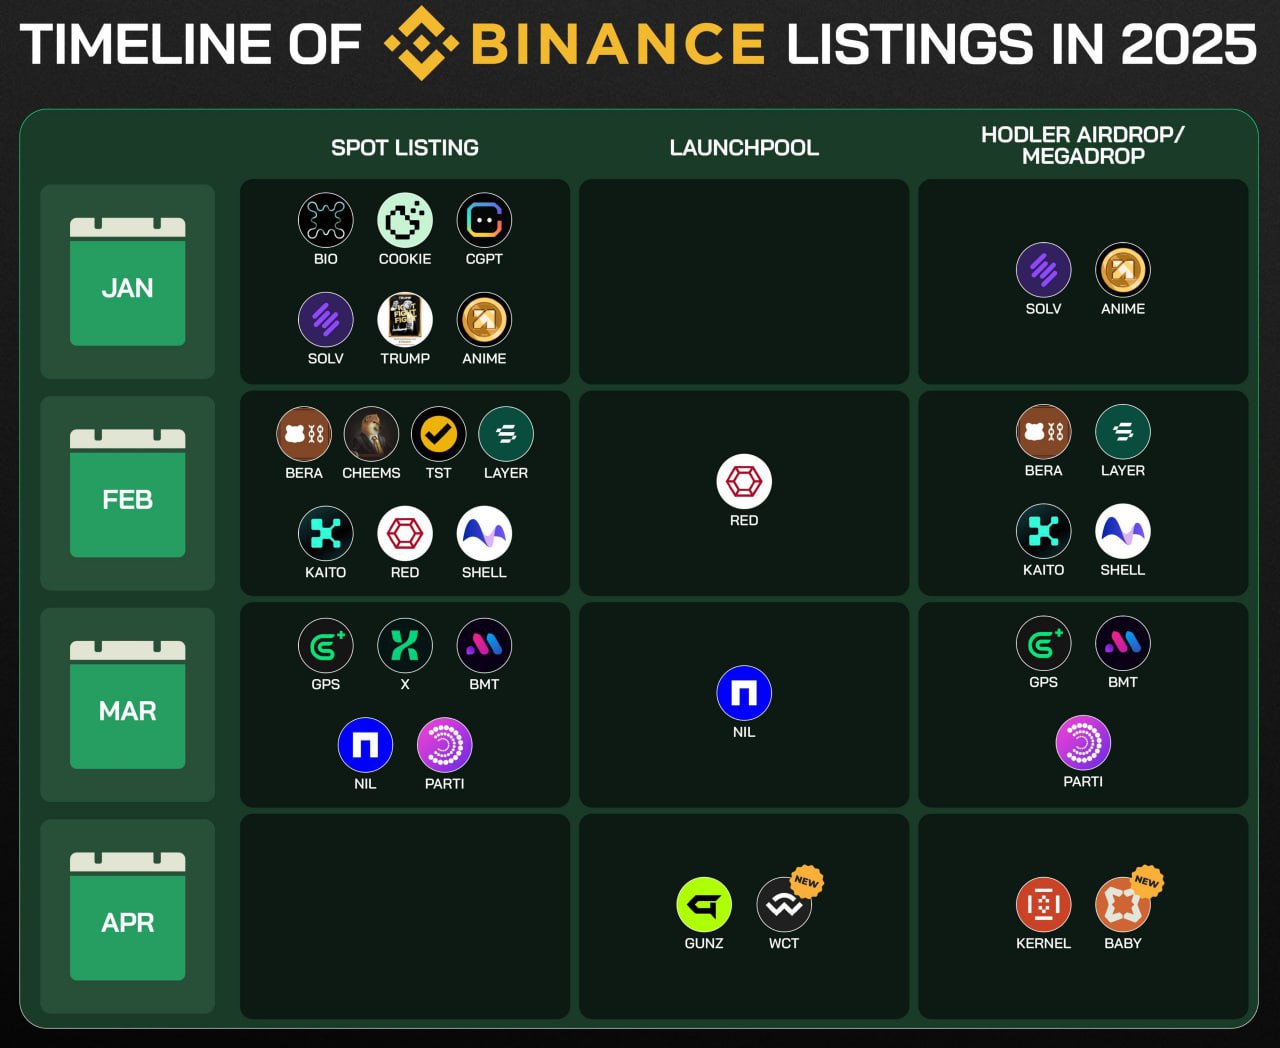Click LAYER icon in February Hodler Airdrop column
1280x1048 pixels.
click(1123, 432)
